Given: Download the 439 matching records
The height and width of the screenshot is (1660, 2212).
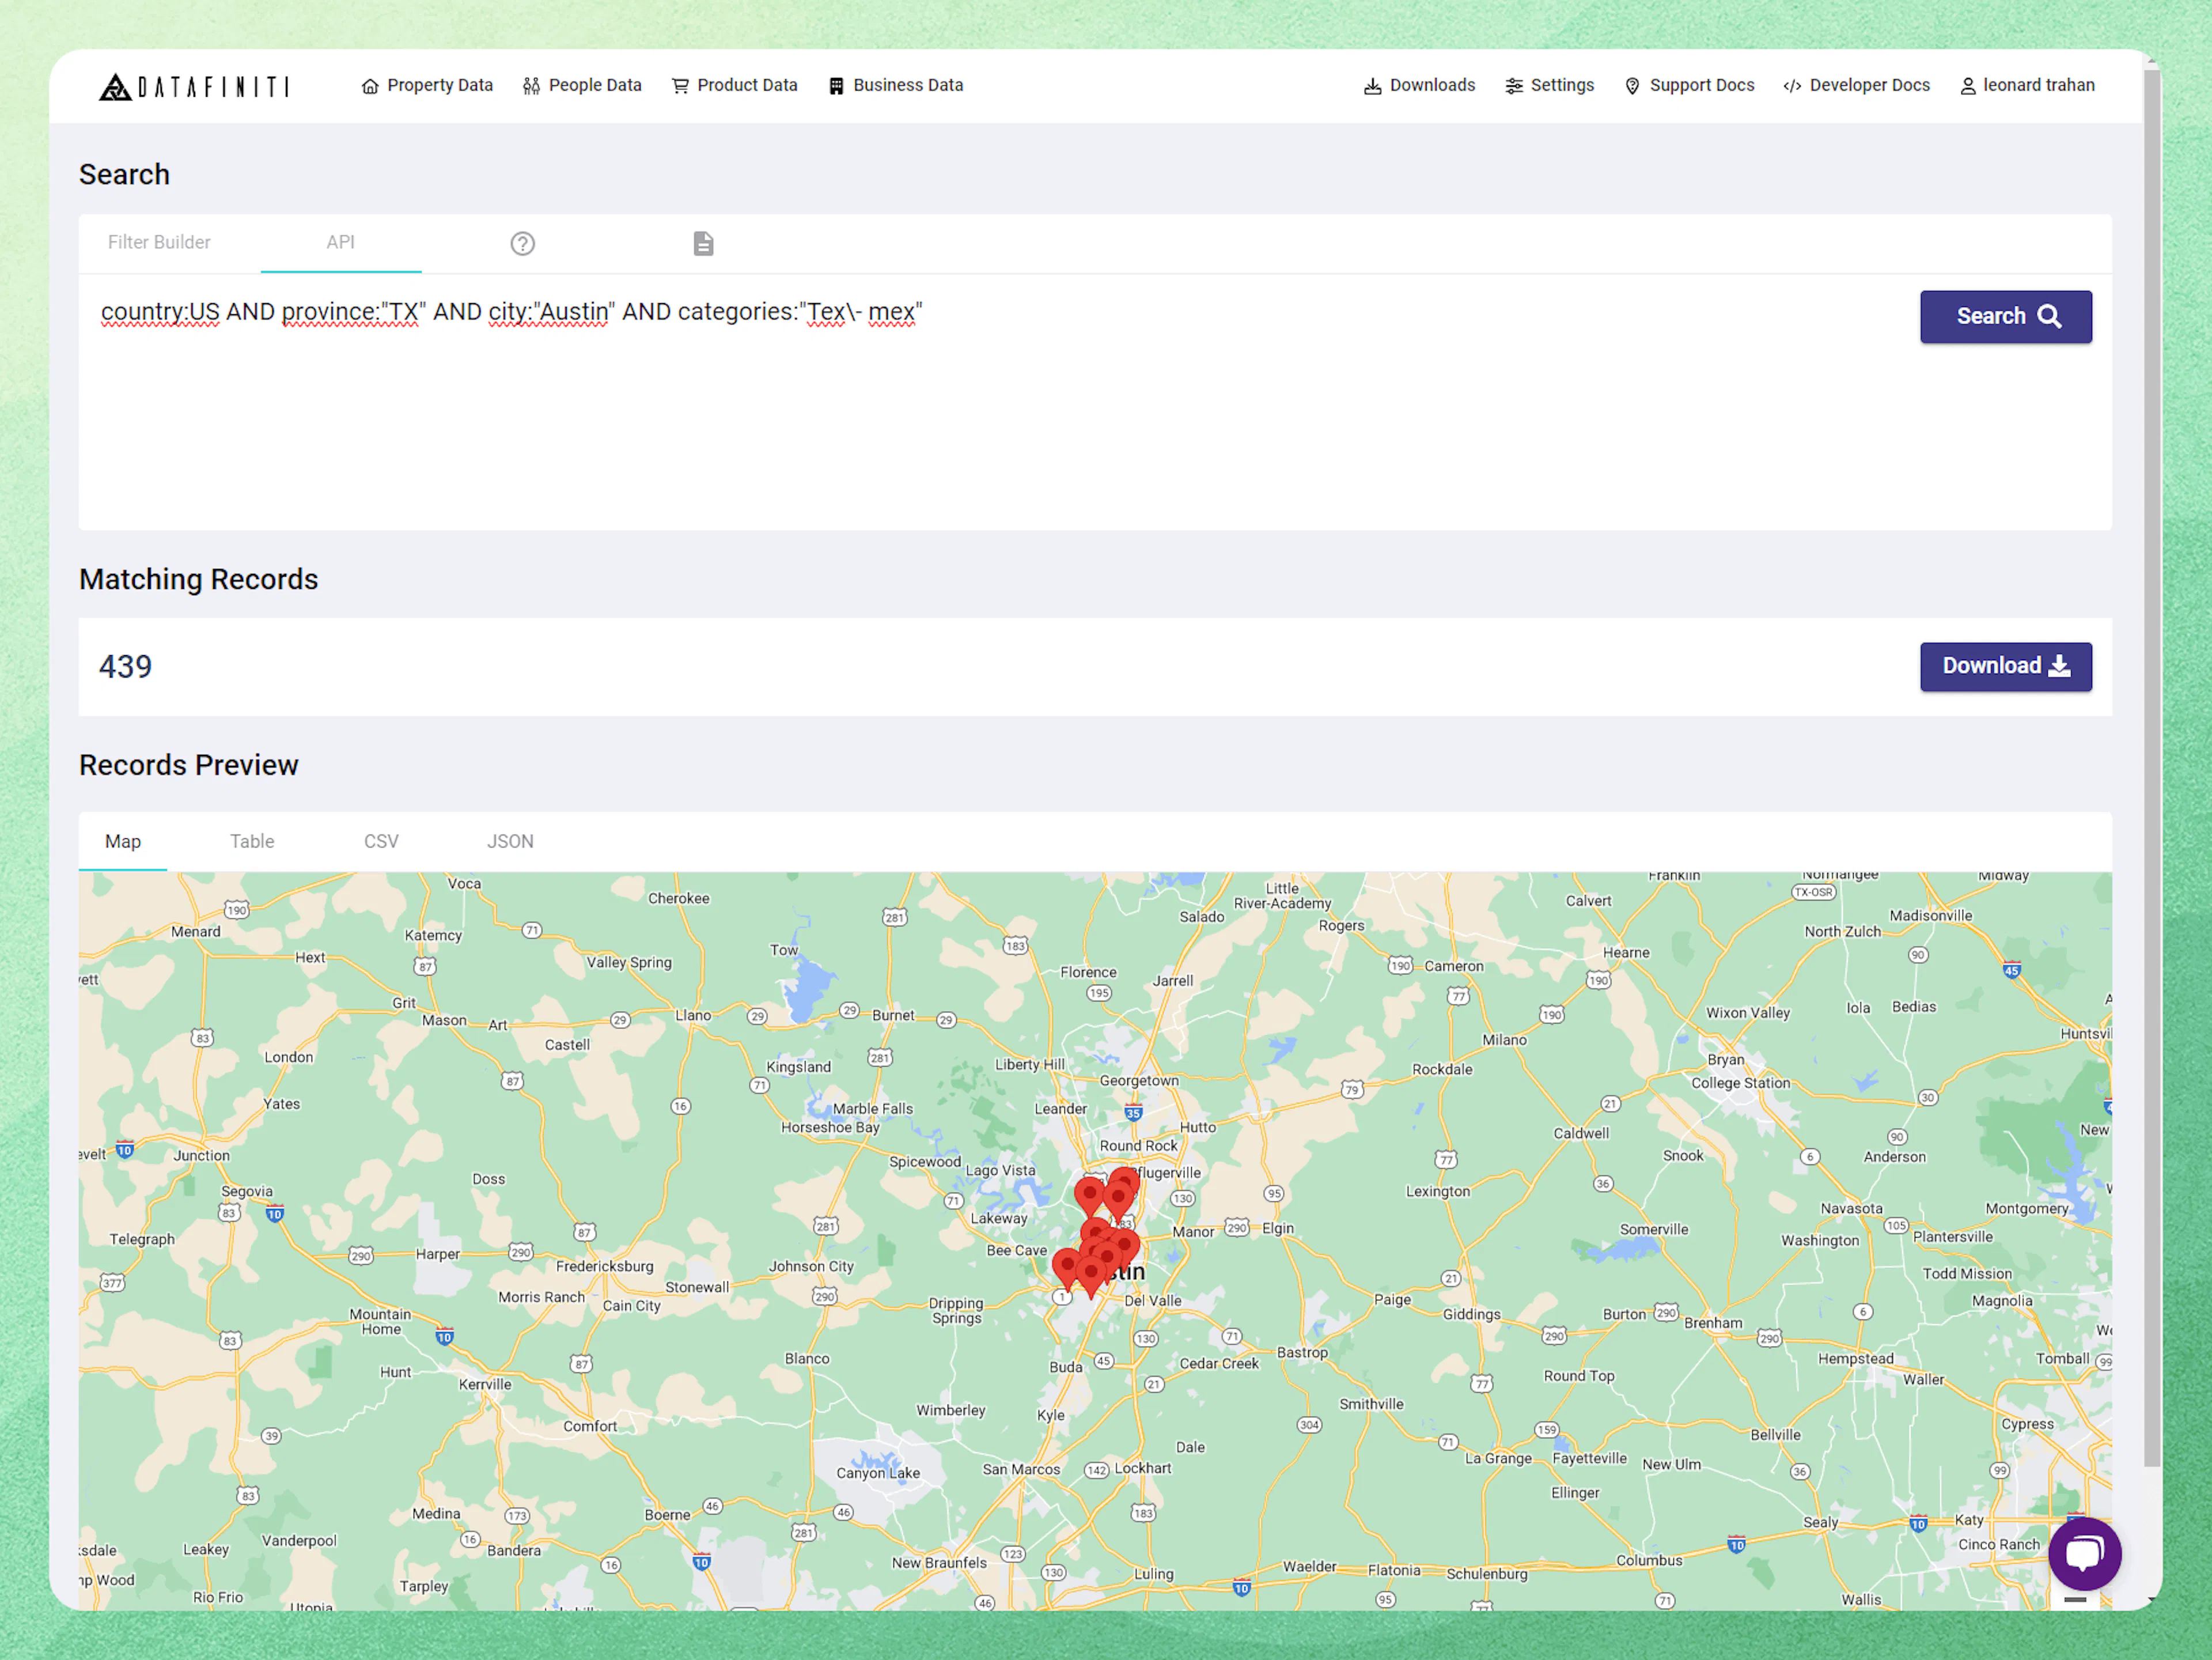Looking at the screenshot, I should [2005, 666].
